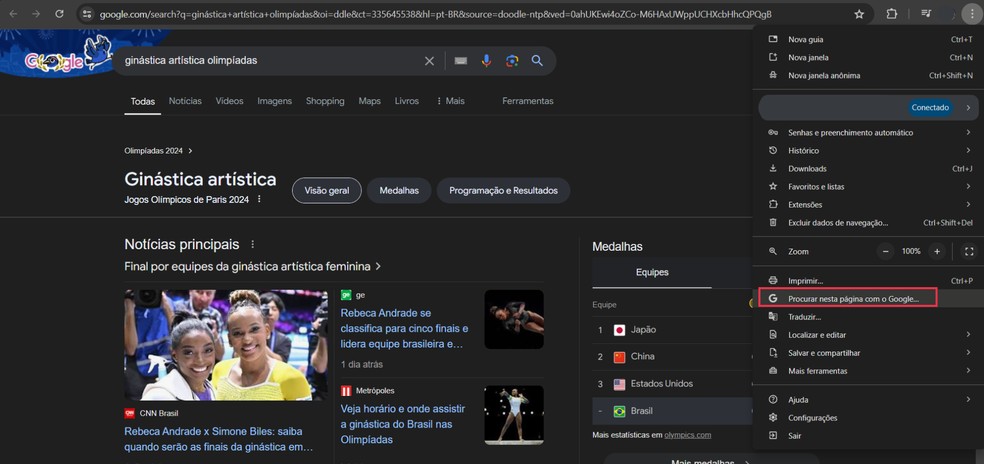
Task: Click the Chrome three-dot menu button
Action: pyautogui.click(x=971, y=14)
